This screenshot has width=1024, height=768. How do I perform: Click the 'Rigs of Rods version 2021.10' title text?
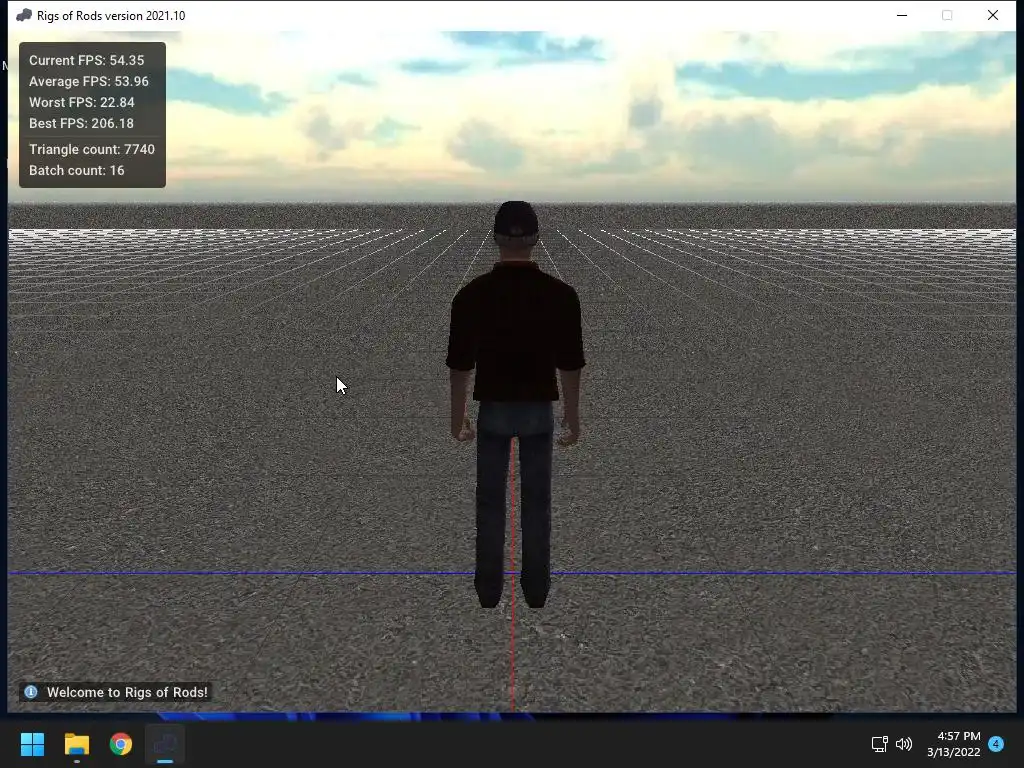tap(111, 16)
